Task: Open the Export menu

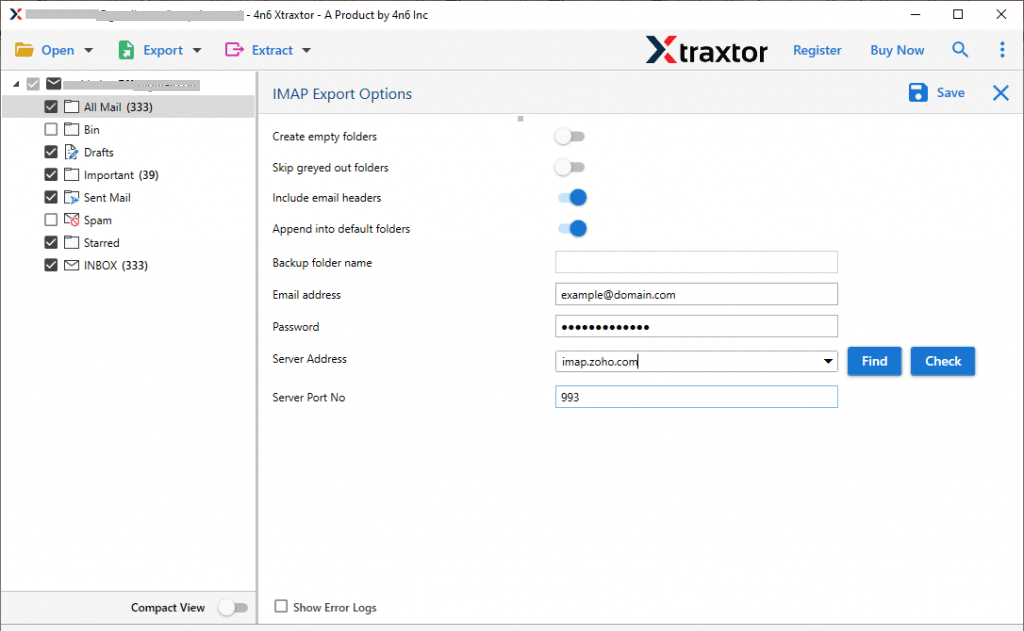Action: 163,50
